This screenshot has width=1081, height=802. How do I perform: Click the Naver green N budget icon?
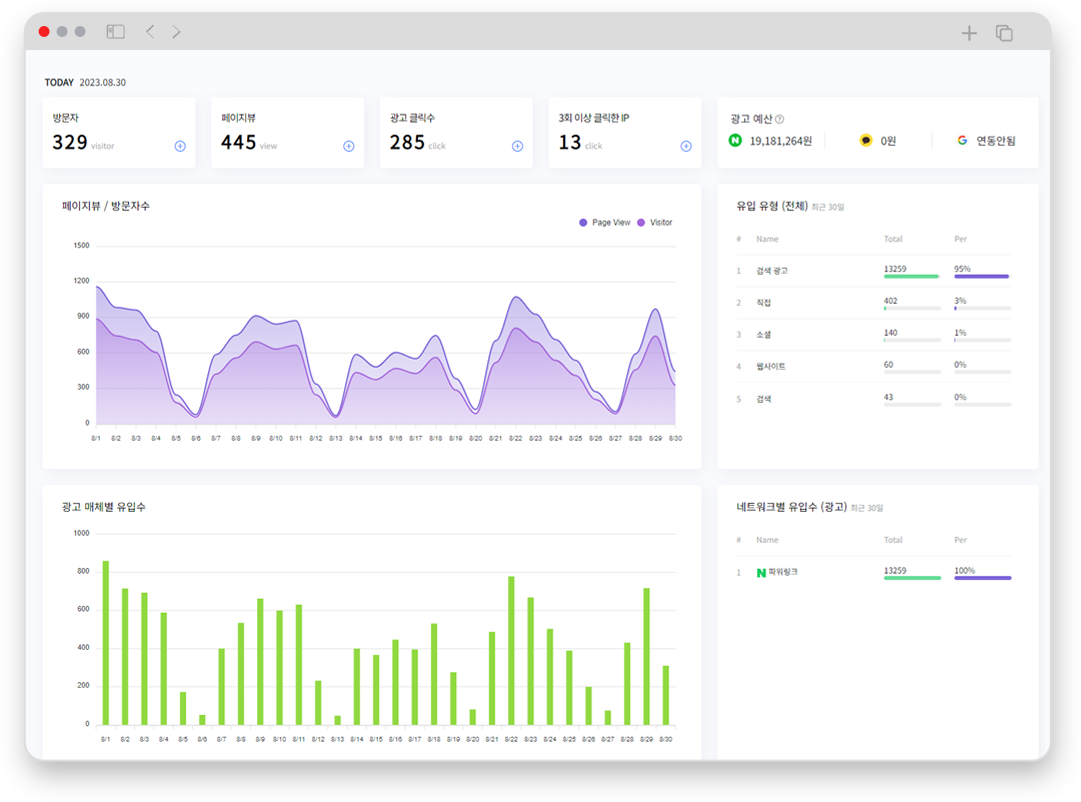pos(736,141)
